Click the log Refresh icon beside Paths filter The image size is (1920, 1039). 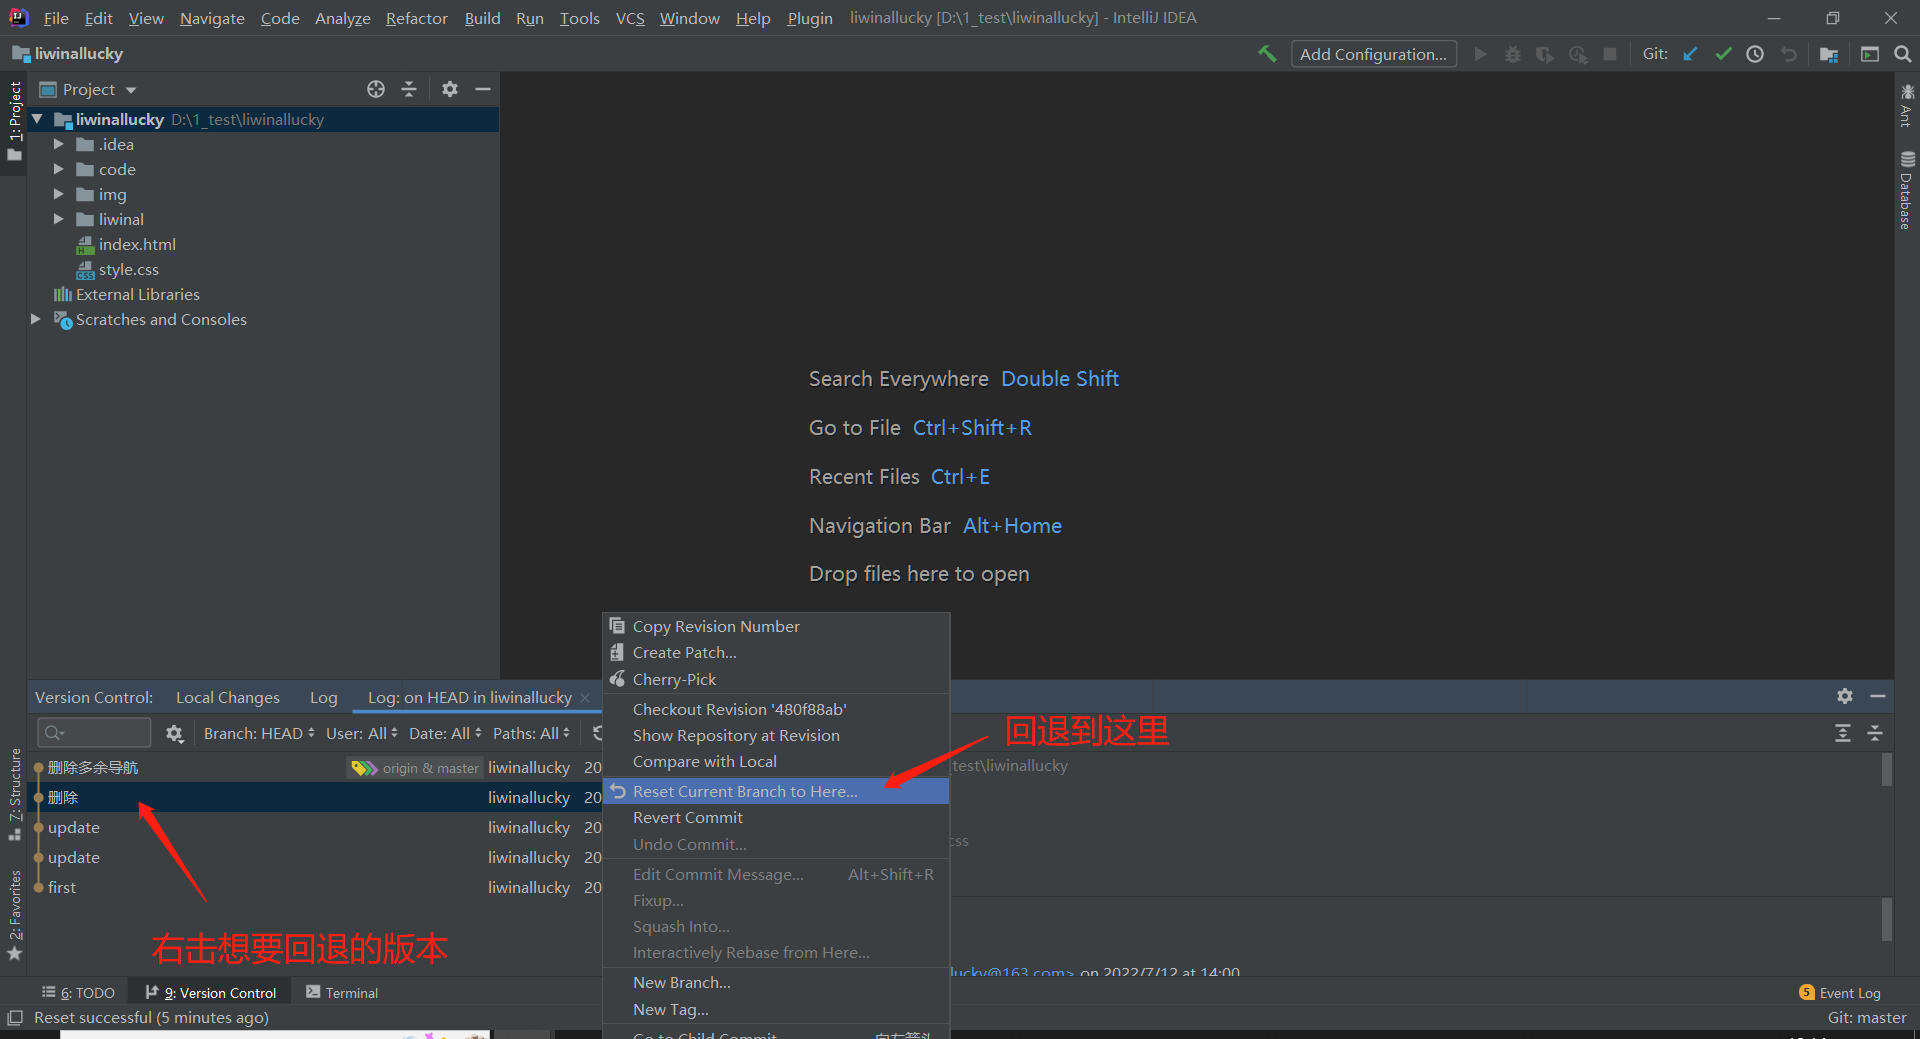(x=598, y=733)
